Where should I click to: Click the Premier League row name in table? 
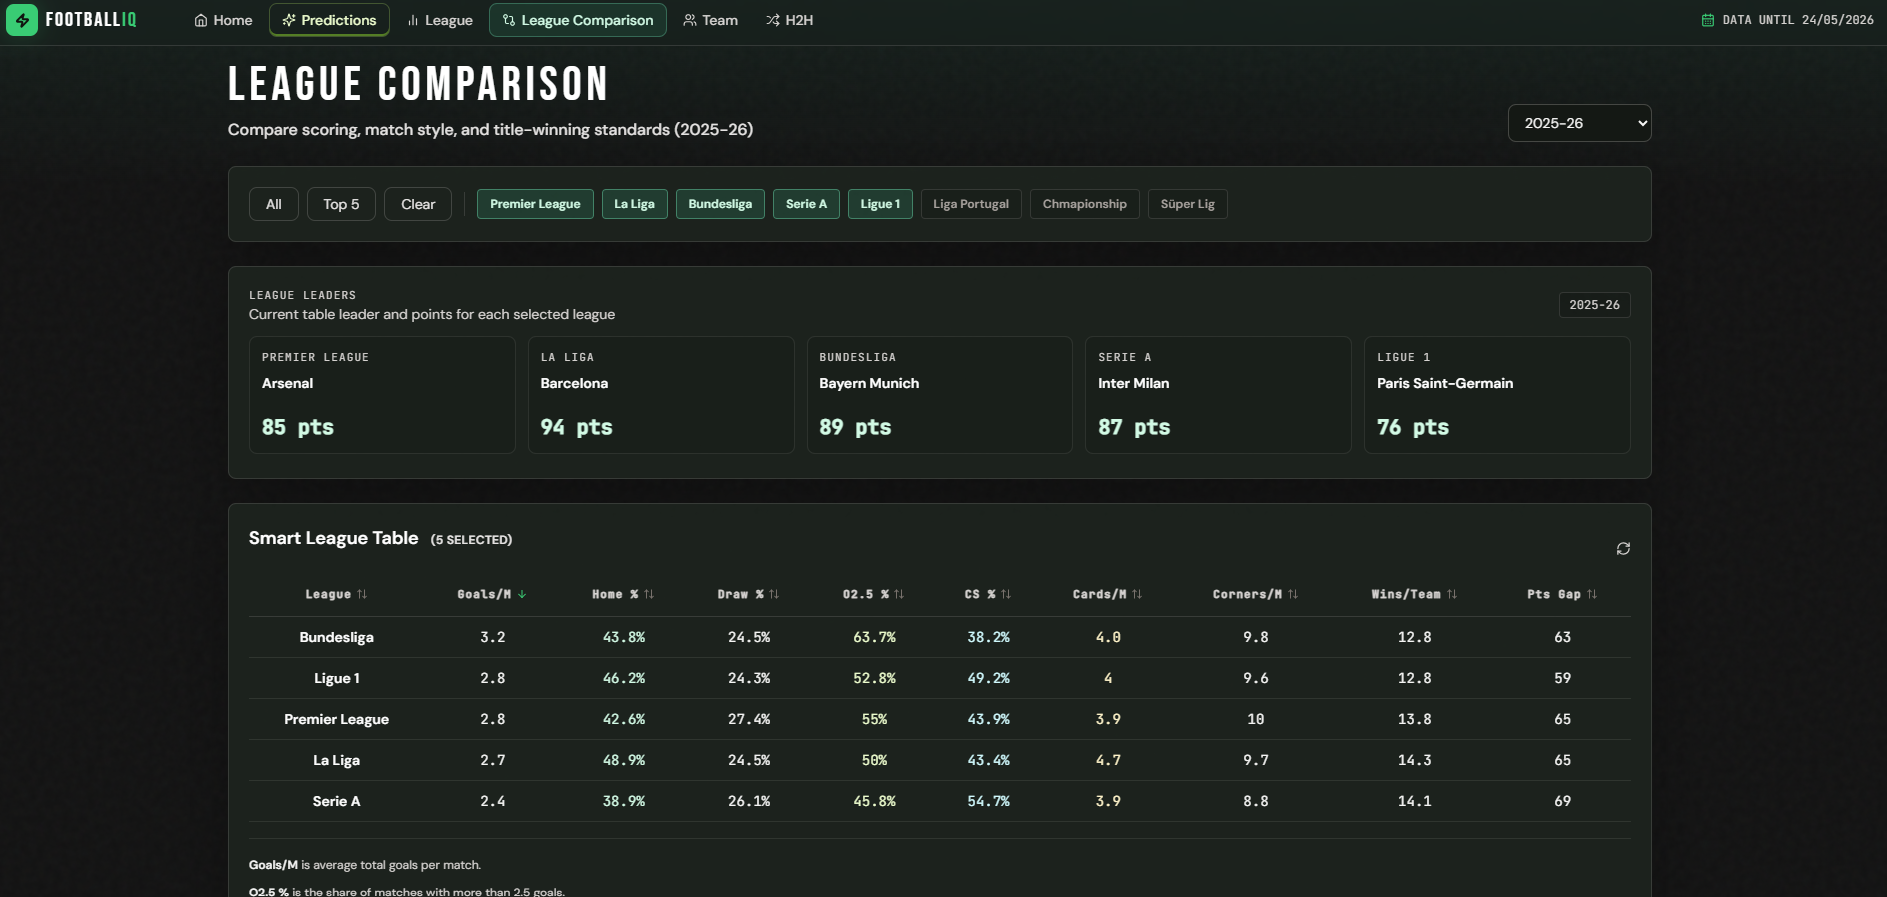337,719
